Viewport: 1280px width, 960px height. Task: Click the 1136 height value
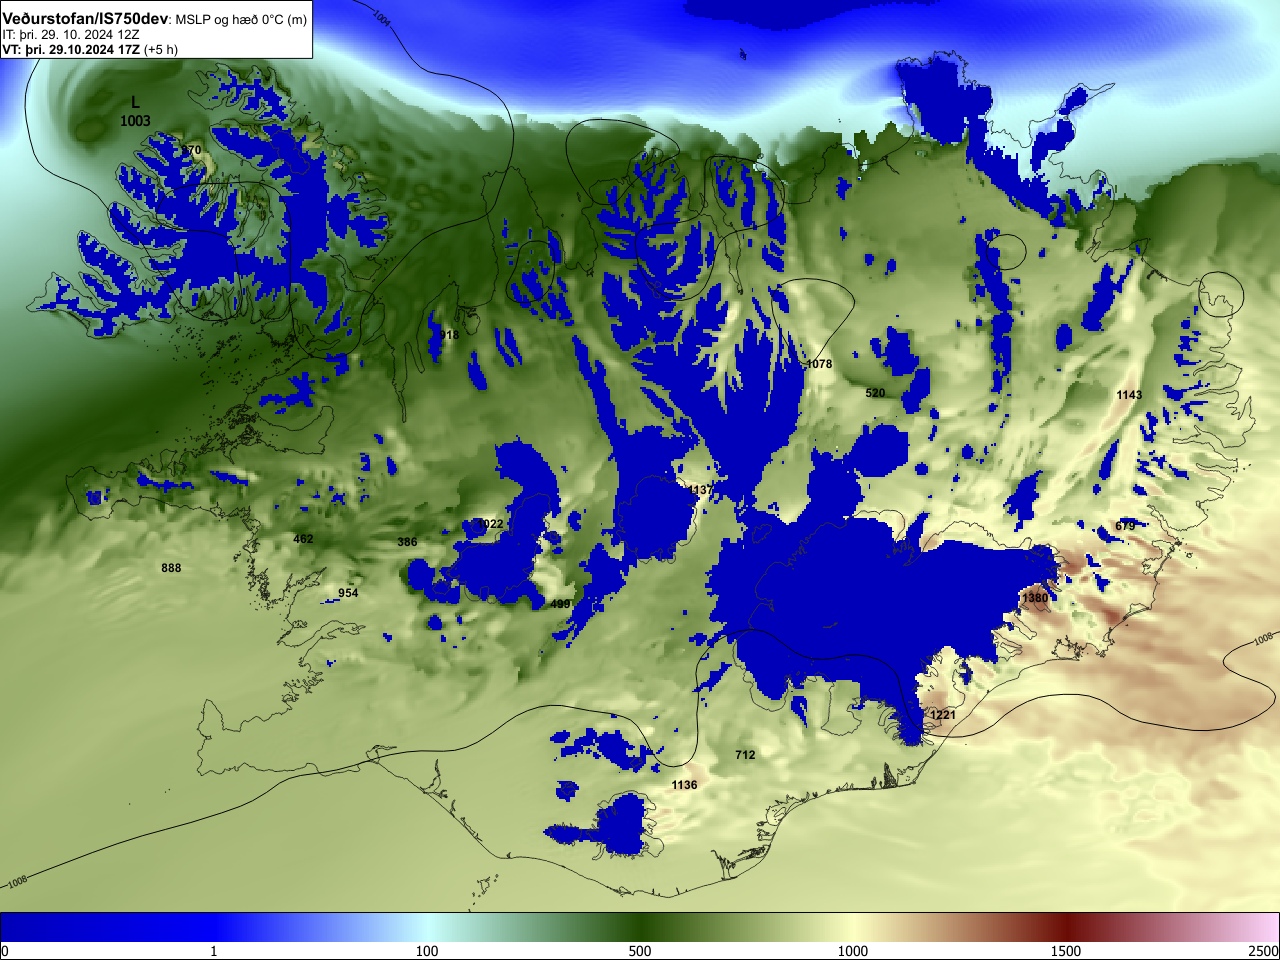click(x=684, y=785)
